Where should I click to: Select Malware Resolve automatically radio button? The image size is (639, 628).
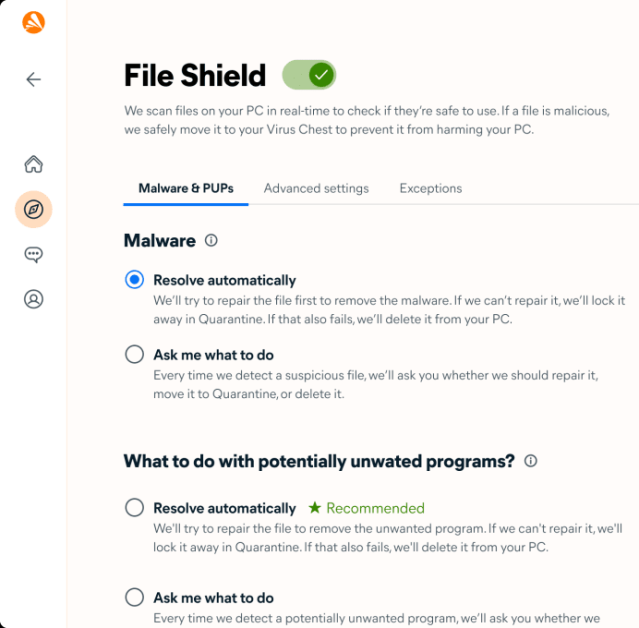134,280
